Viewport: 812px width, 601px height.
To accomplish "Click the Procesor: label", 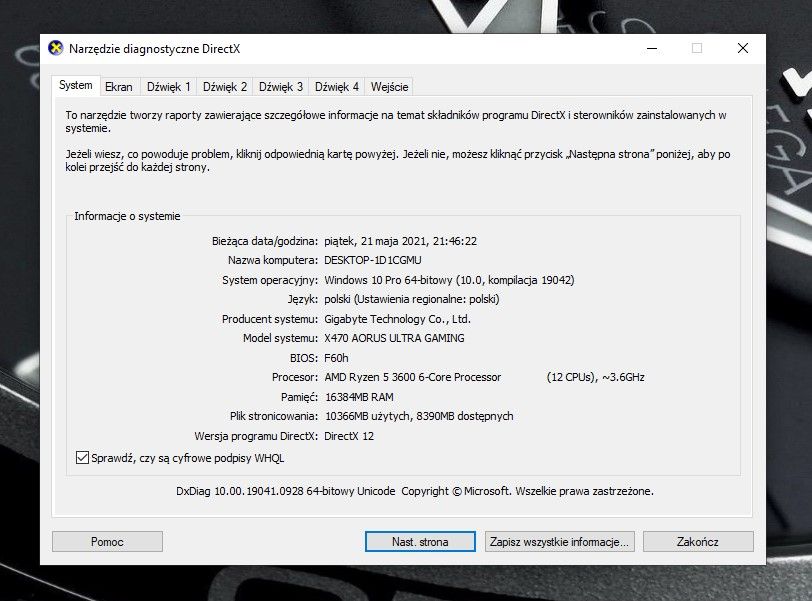I will [295, 377].
